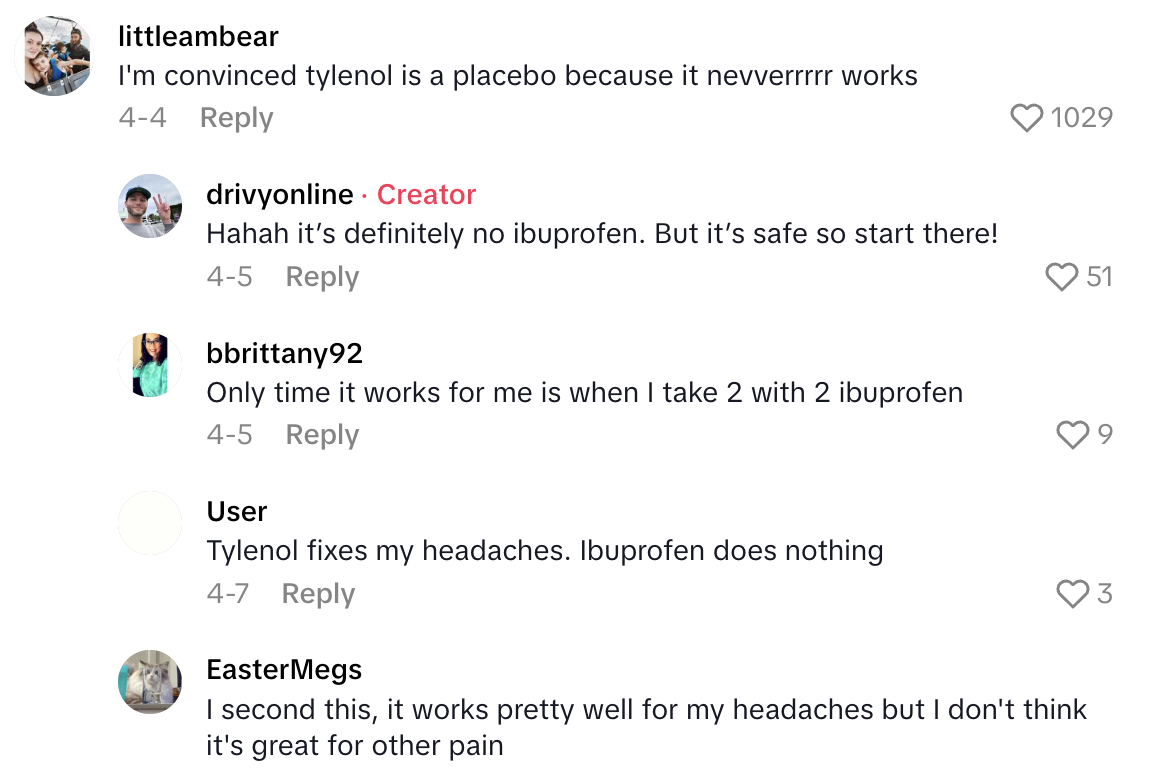The image size is (1150, 770).
Task: Open EasterMegs cat avatar
Action: click(x=150, y=682)
